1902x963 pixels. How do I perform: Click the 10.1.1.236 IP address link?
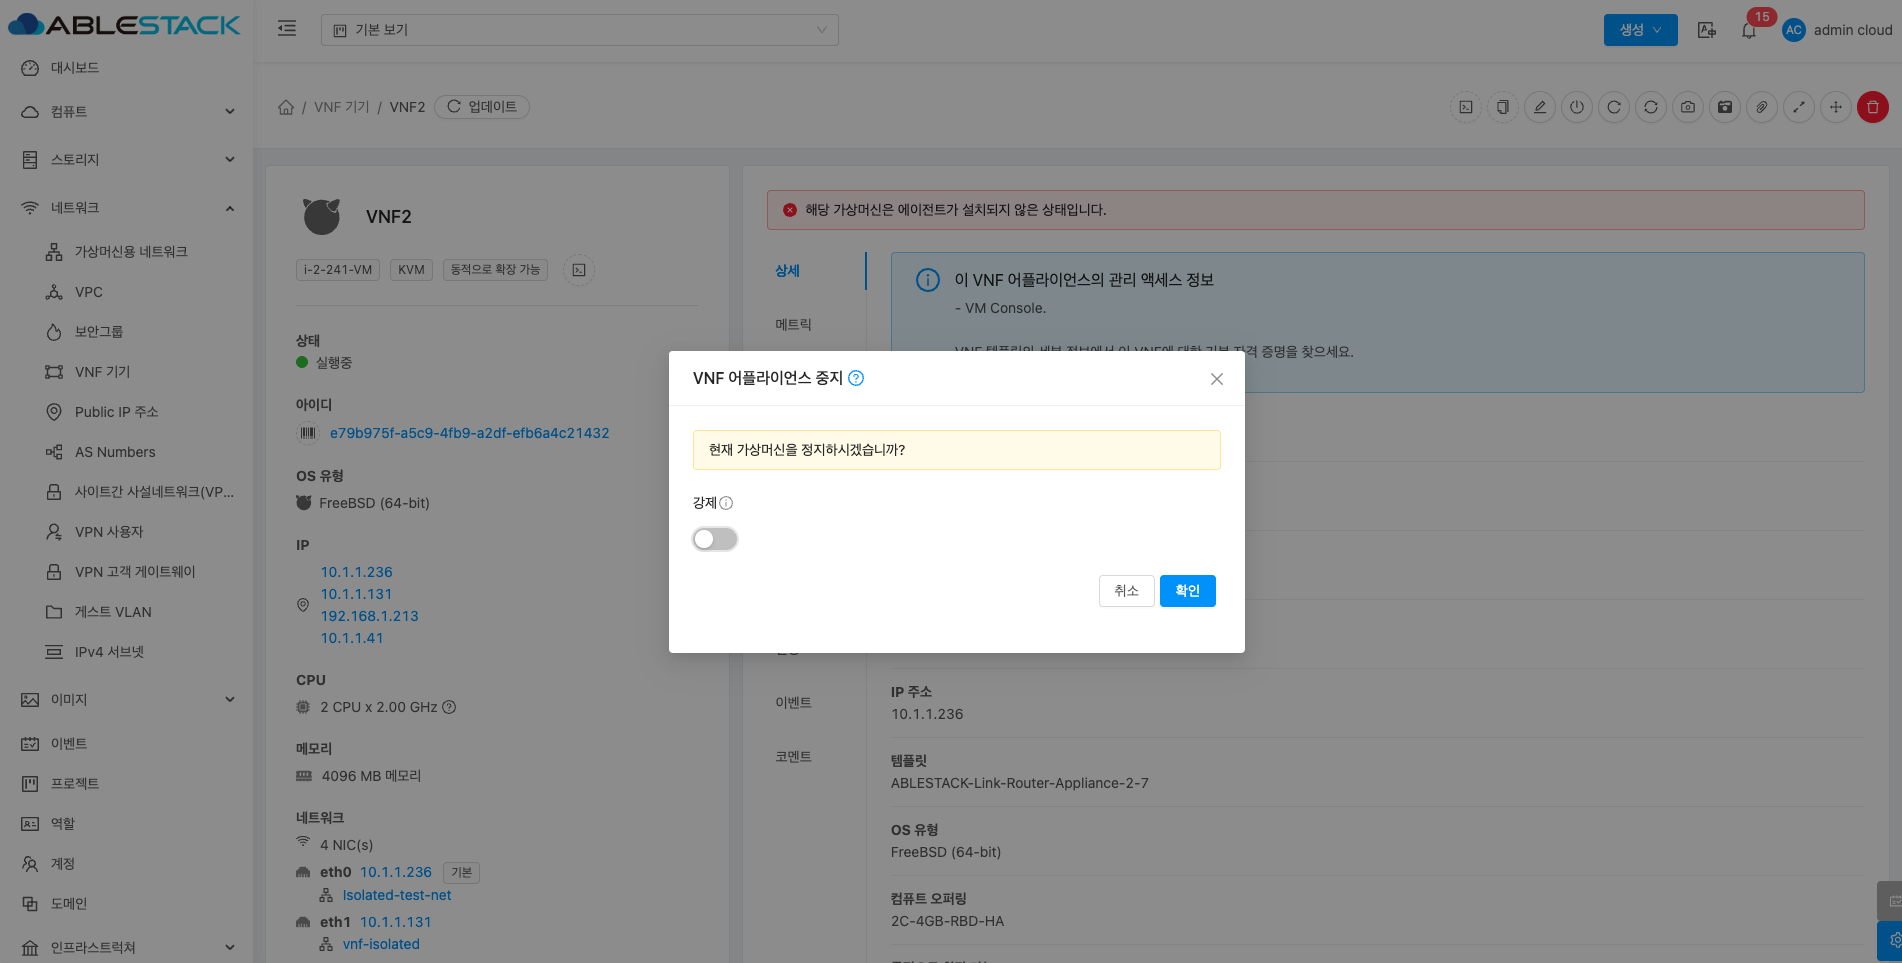pyautogui.click(x=356, y=572)
